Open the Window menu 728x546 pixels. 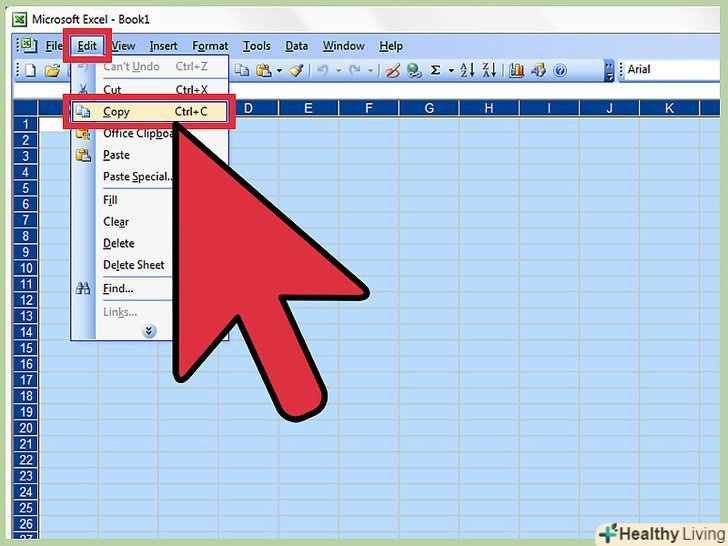[x=344, y=46]
